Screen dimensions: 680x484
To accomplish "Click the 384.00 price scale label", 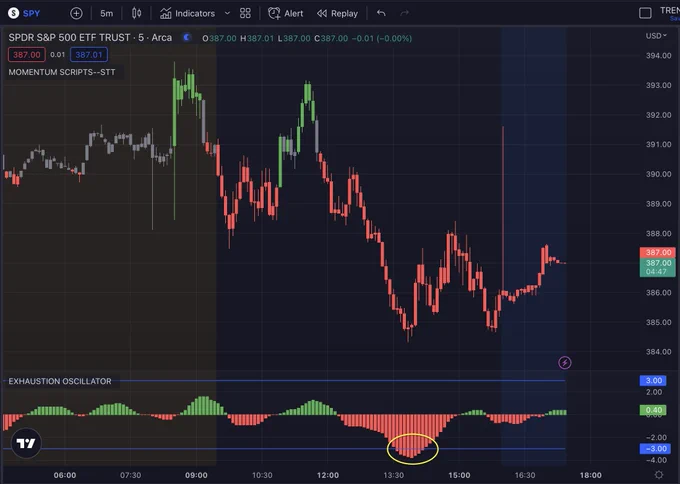I will [x=658, y=352].
